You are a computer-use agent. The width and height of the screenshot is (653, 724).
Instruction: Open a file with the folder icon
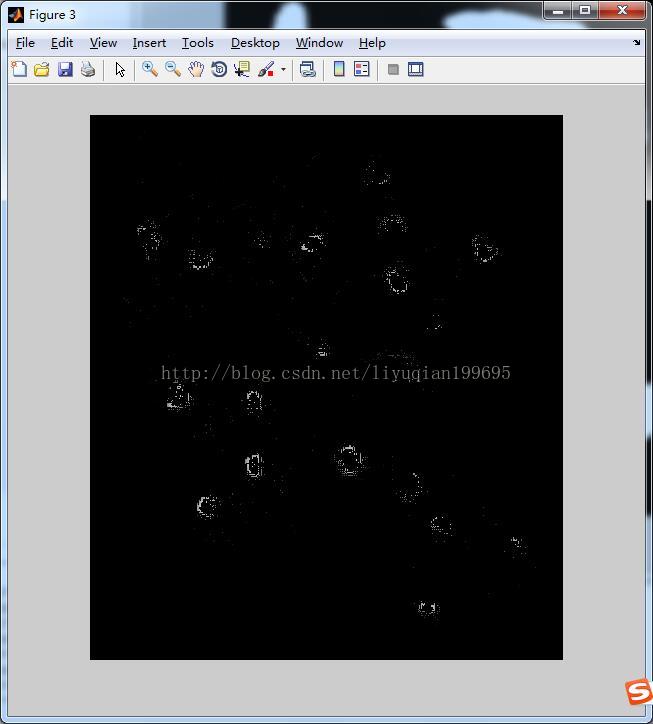pos(42,69)
